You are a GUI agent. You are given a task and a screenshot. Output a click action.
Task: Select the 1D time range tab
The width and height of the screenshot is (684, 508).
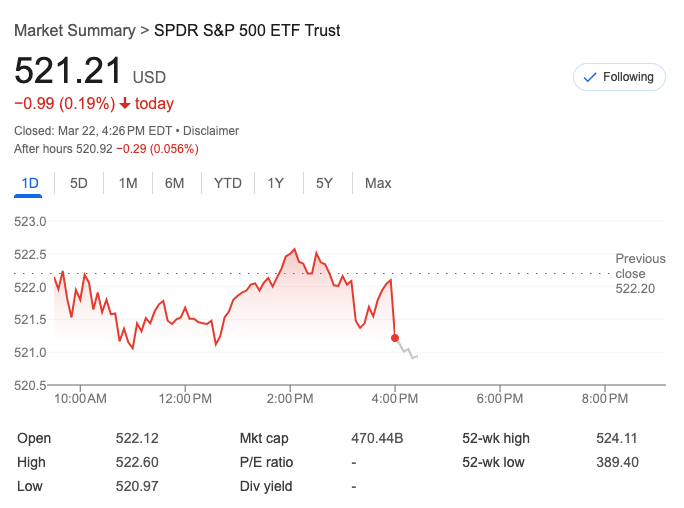pyautogui.click(x=30, y=183)
